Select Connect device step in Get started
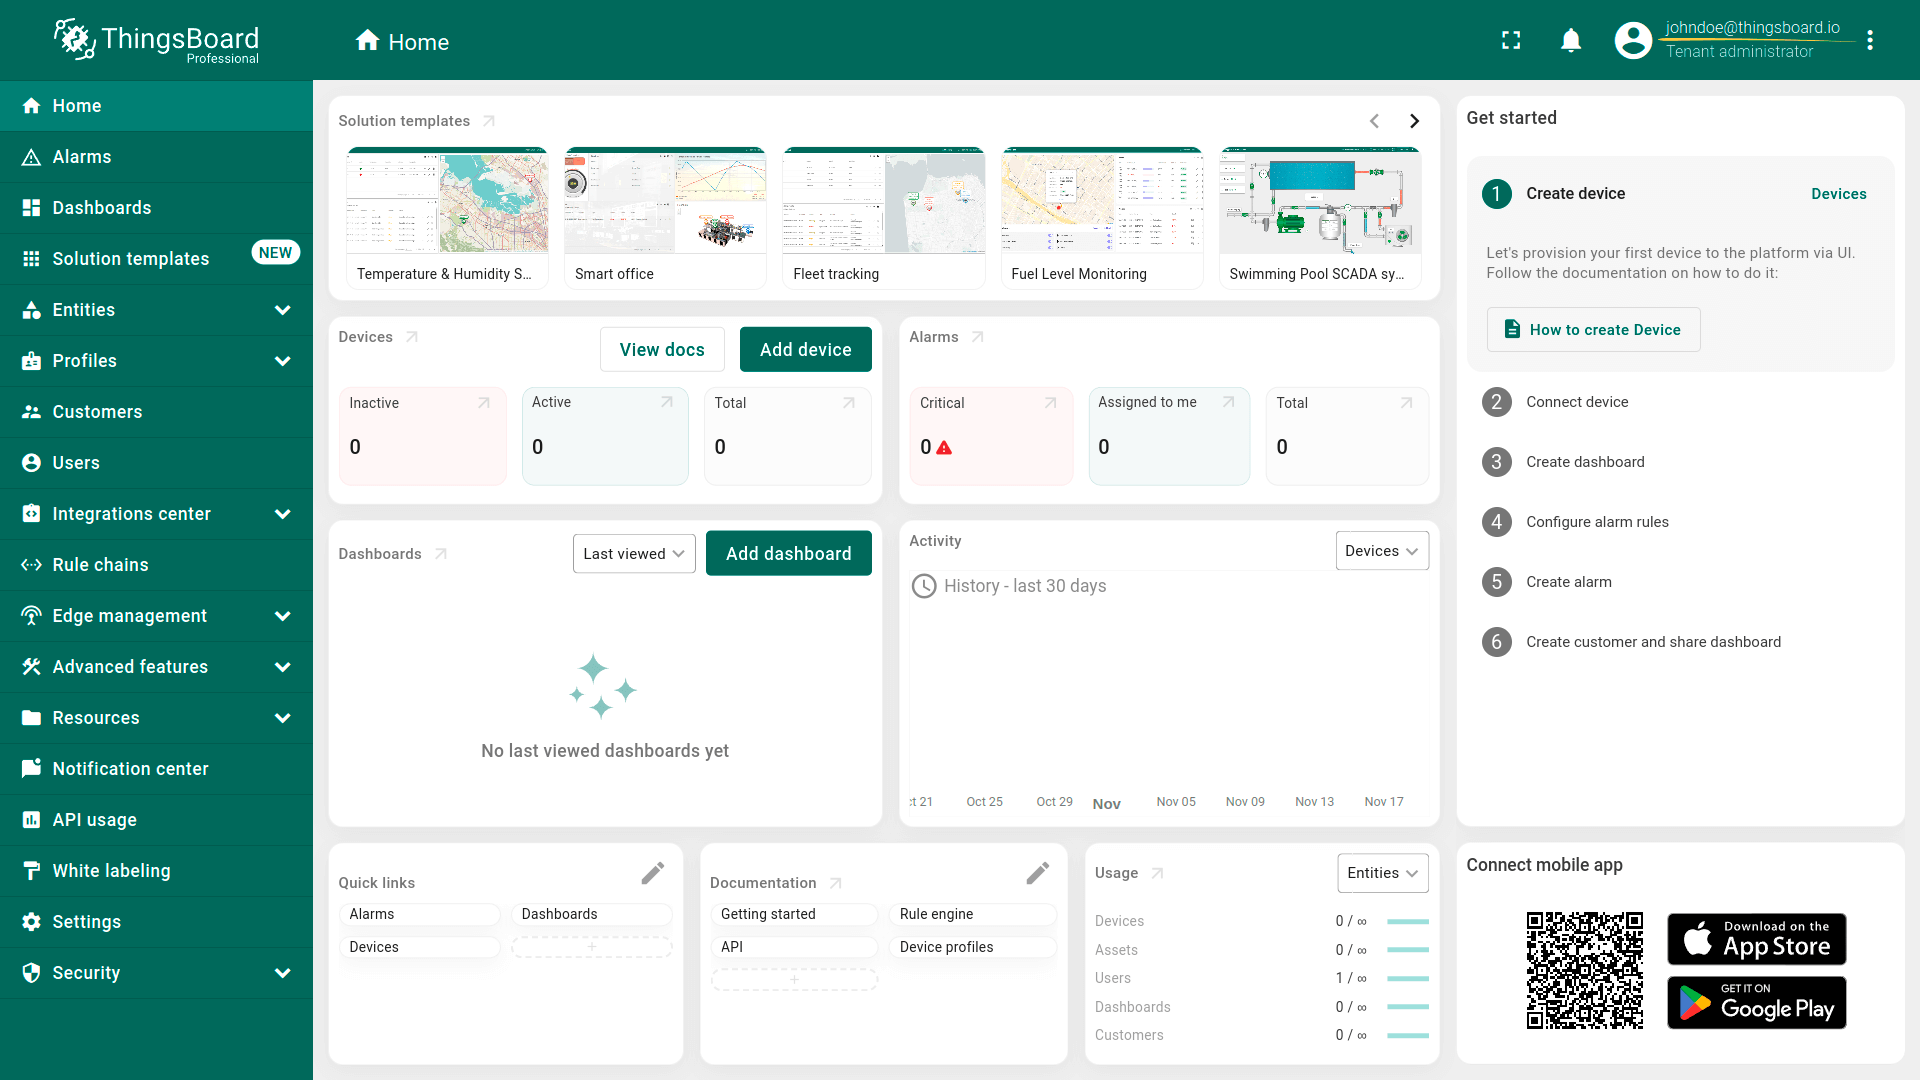 point(1576,402)
